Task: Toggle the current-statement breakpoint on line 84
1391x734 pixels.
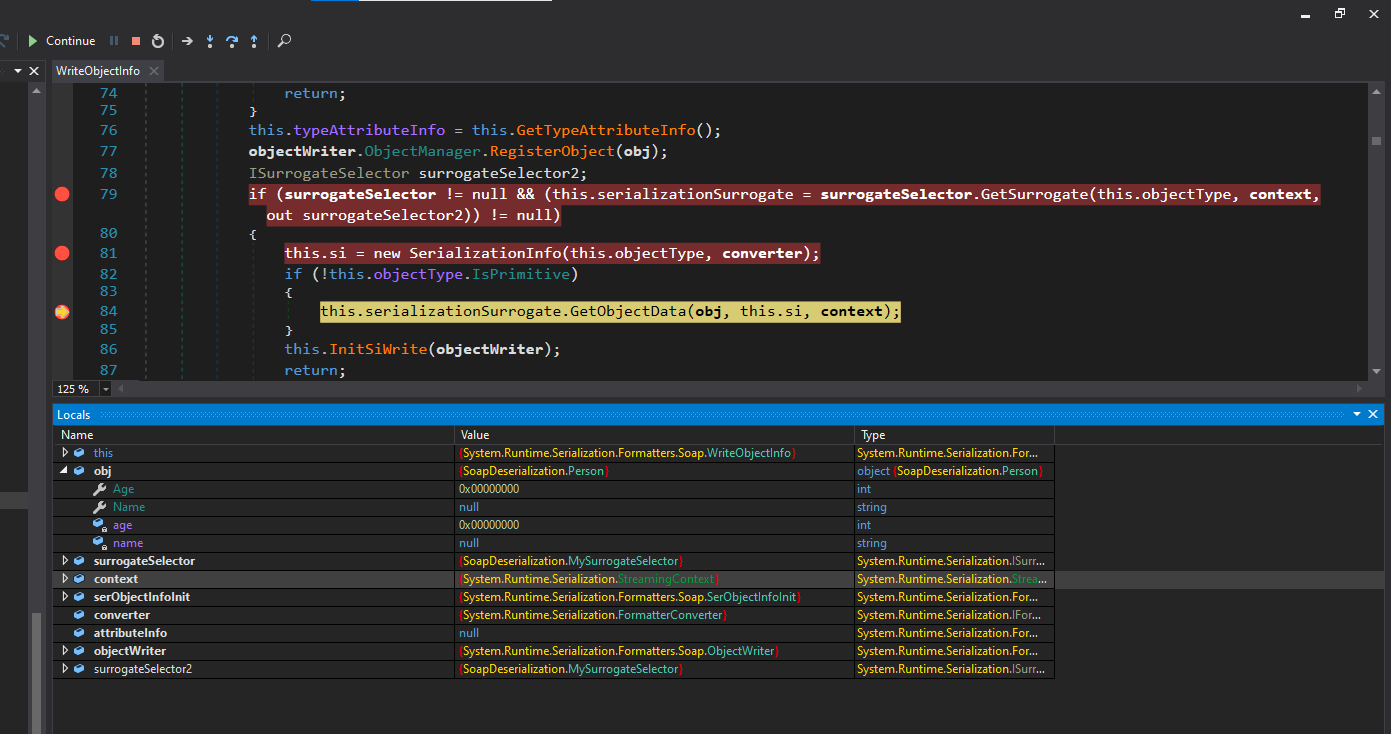Action: coord(62,312)
